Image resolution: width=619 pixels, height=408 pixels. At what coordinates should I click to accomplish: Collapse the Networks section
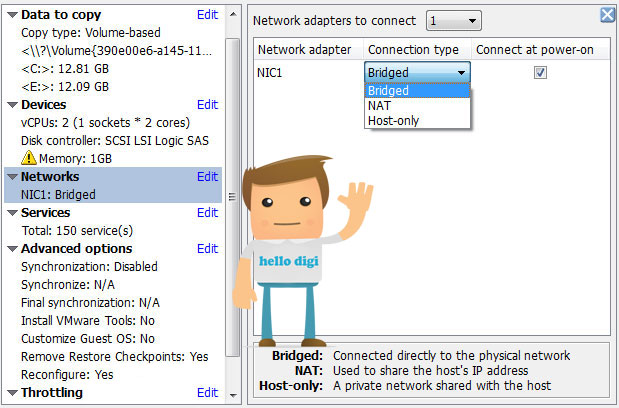click(13, 177)
